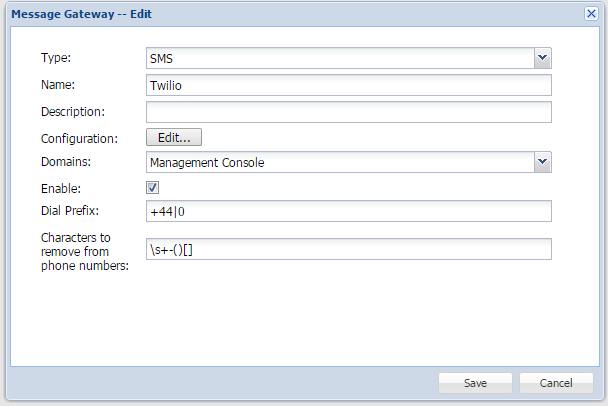This screenshot has height=406, width=608.
Task: Click the Type: label
Action: point(56,58)
